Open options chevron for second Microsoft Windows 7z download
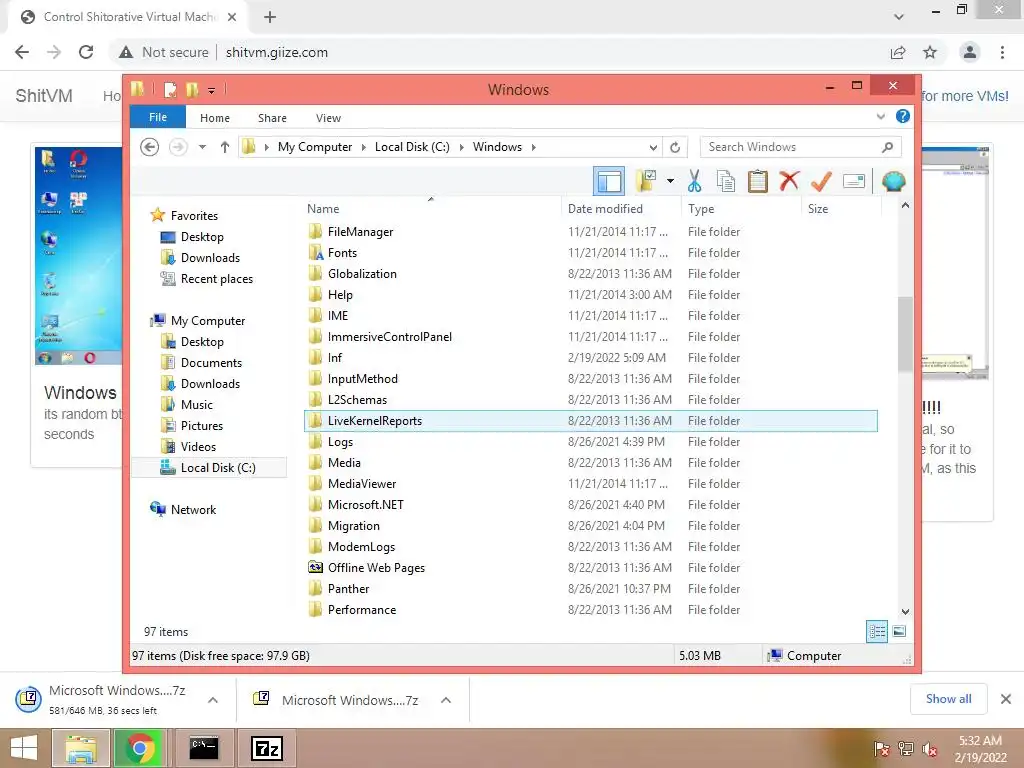1024x768 pixels. point(446,700)
